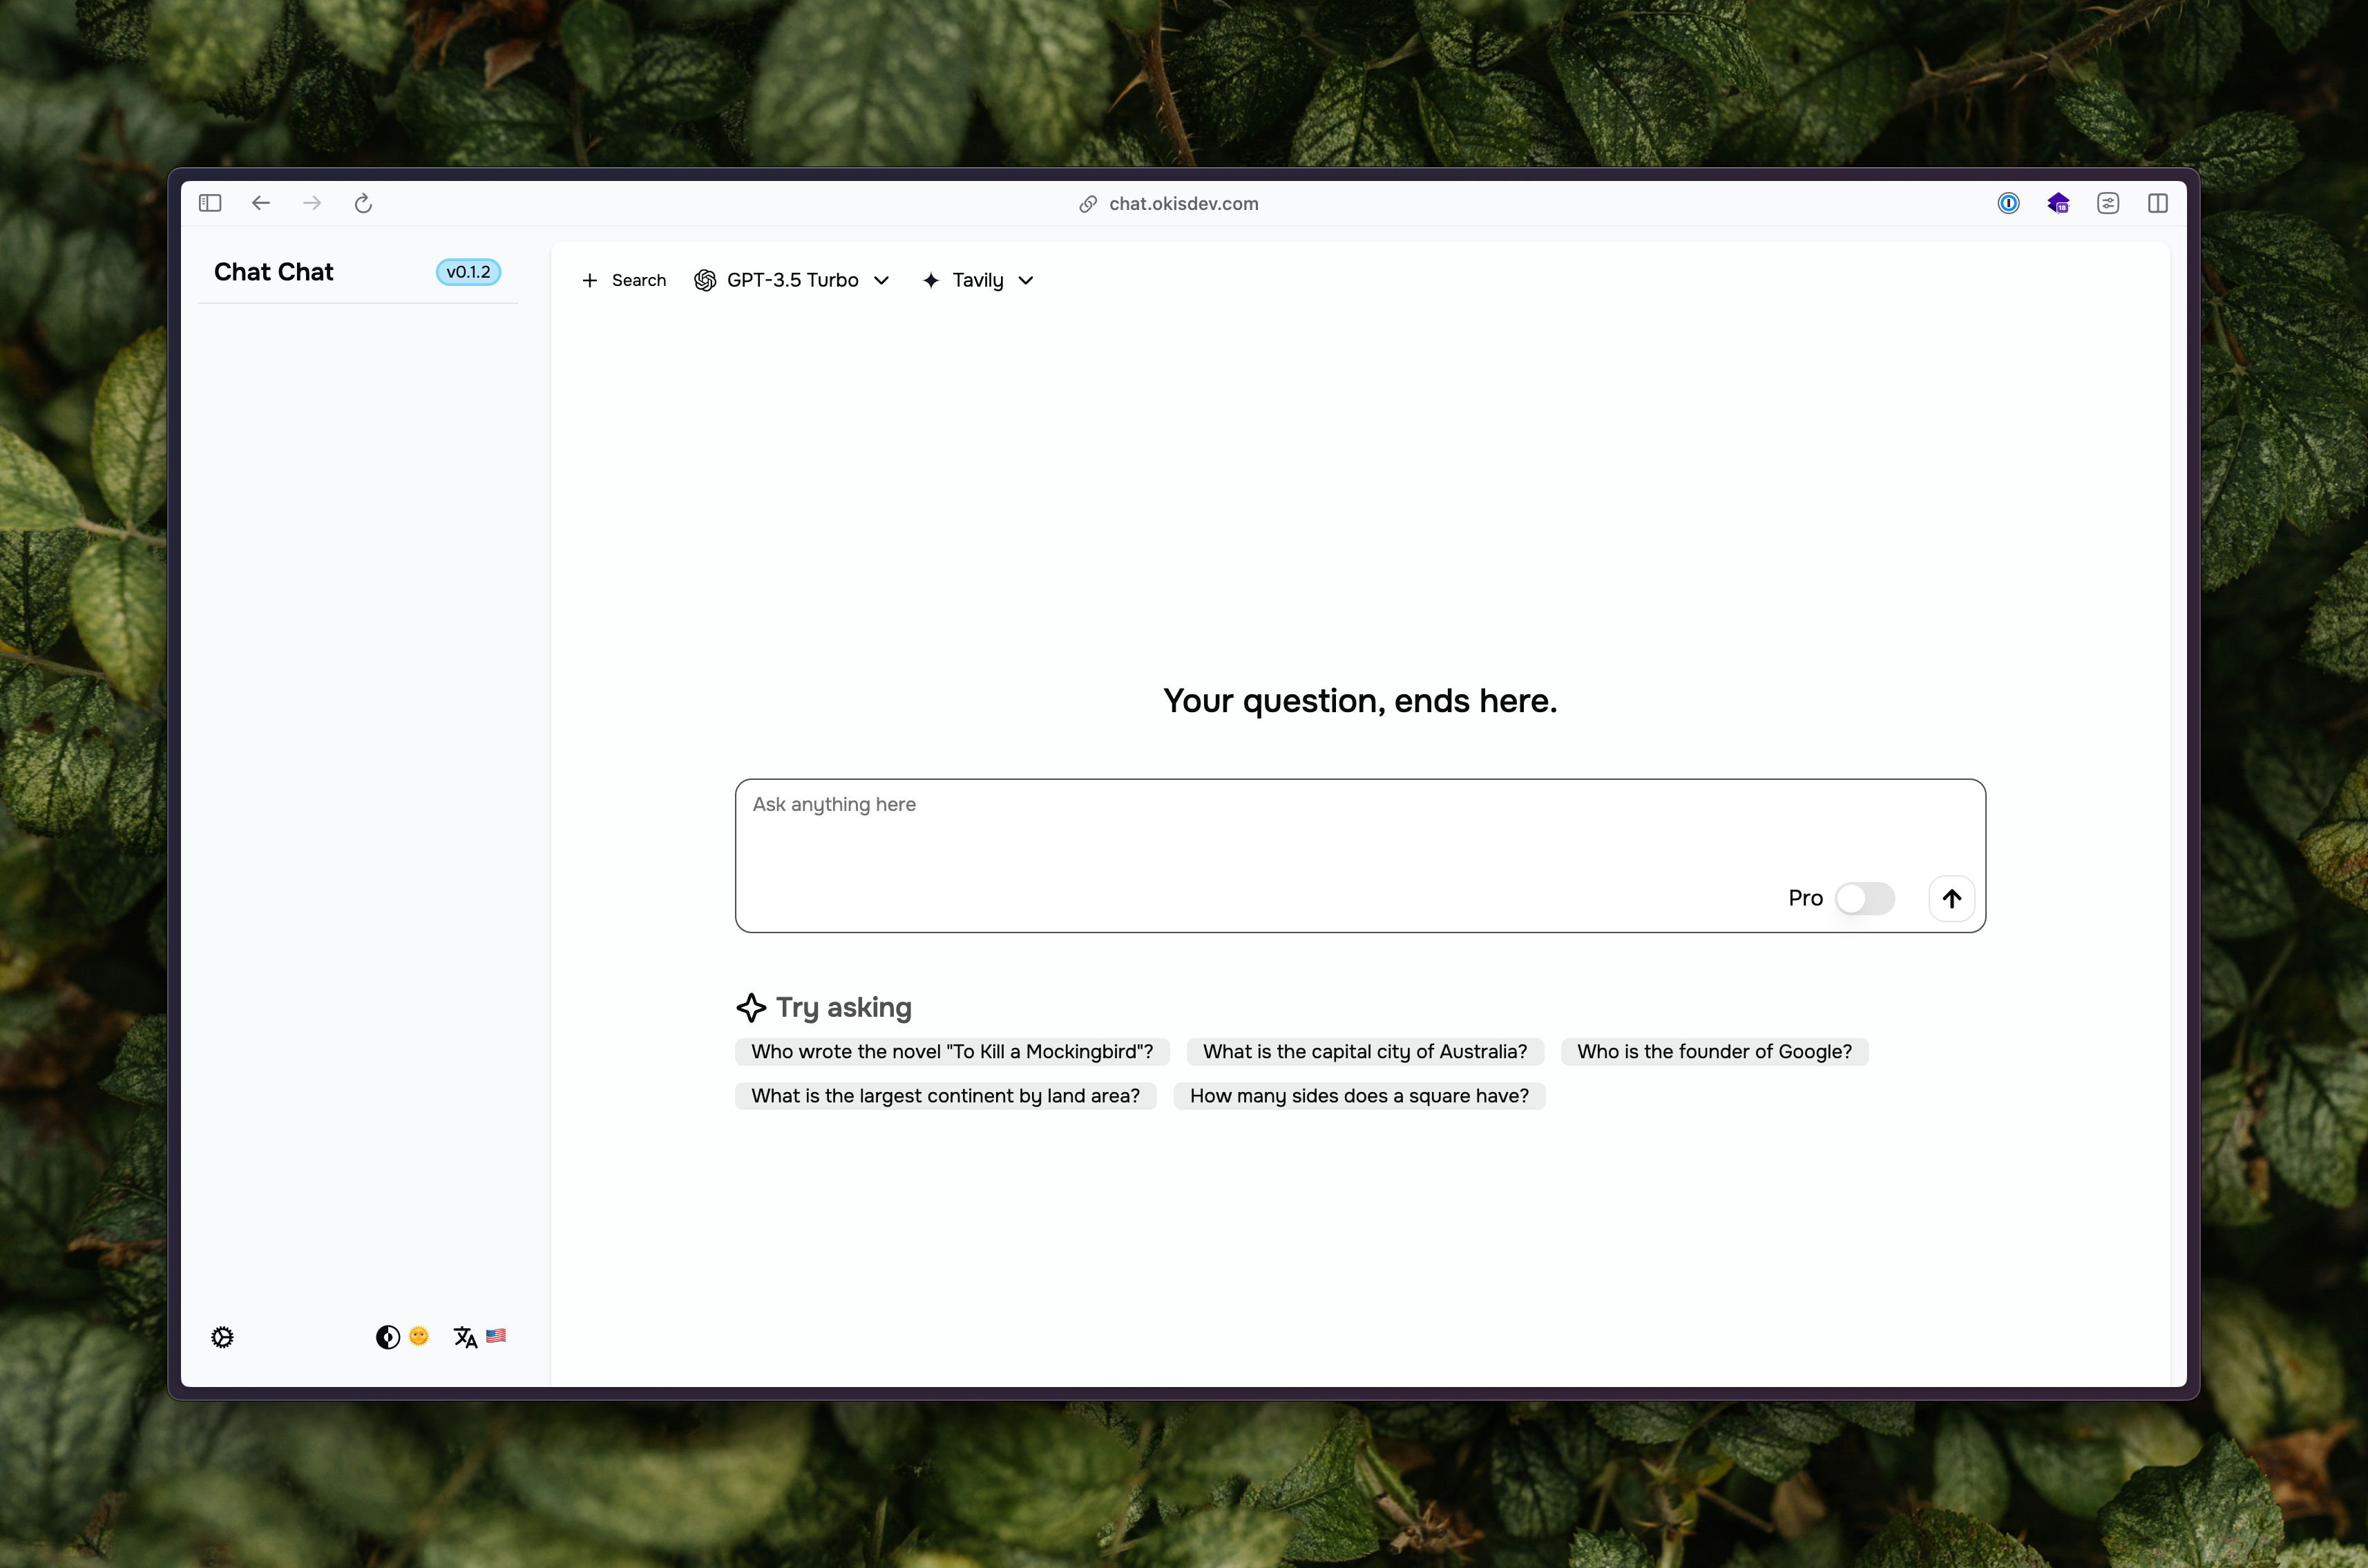Select 'What is the largest continent by land area?'
This screenshot has width=2368, height=1568.
click(945, 1093)
